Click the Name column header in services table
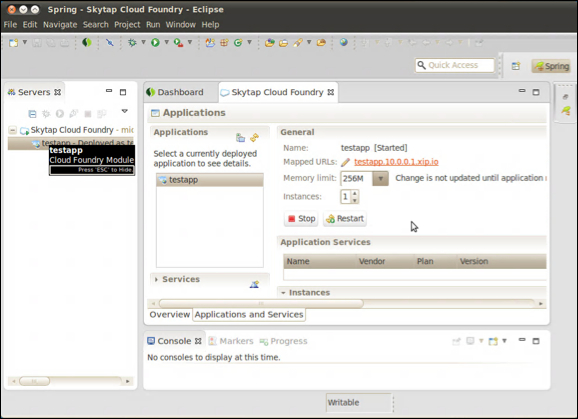Viewport: 578px width, 419px height. click(x=320, y=262)
